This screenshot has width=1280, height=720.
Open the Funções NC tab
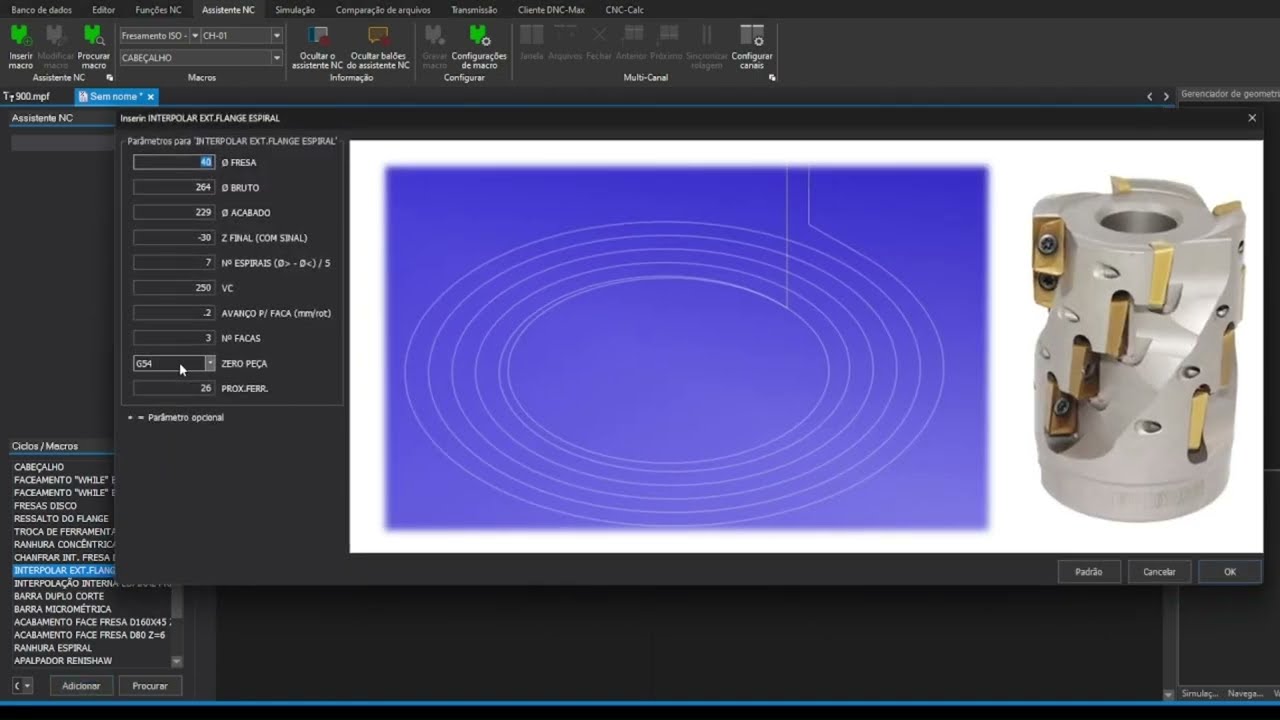(158, 10)
